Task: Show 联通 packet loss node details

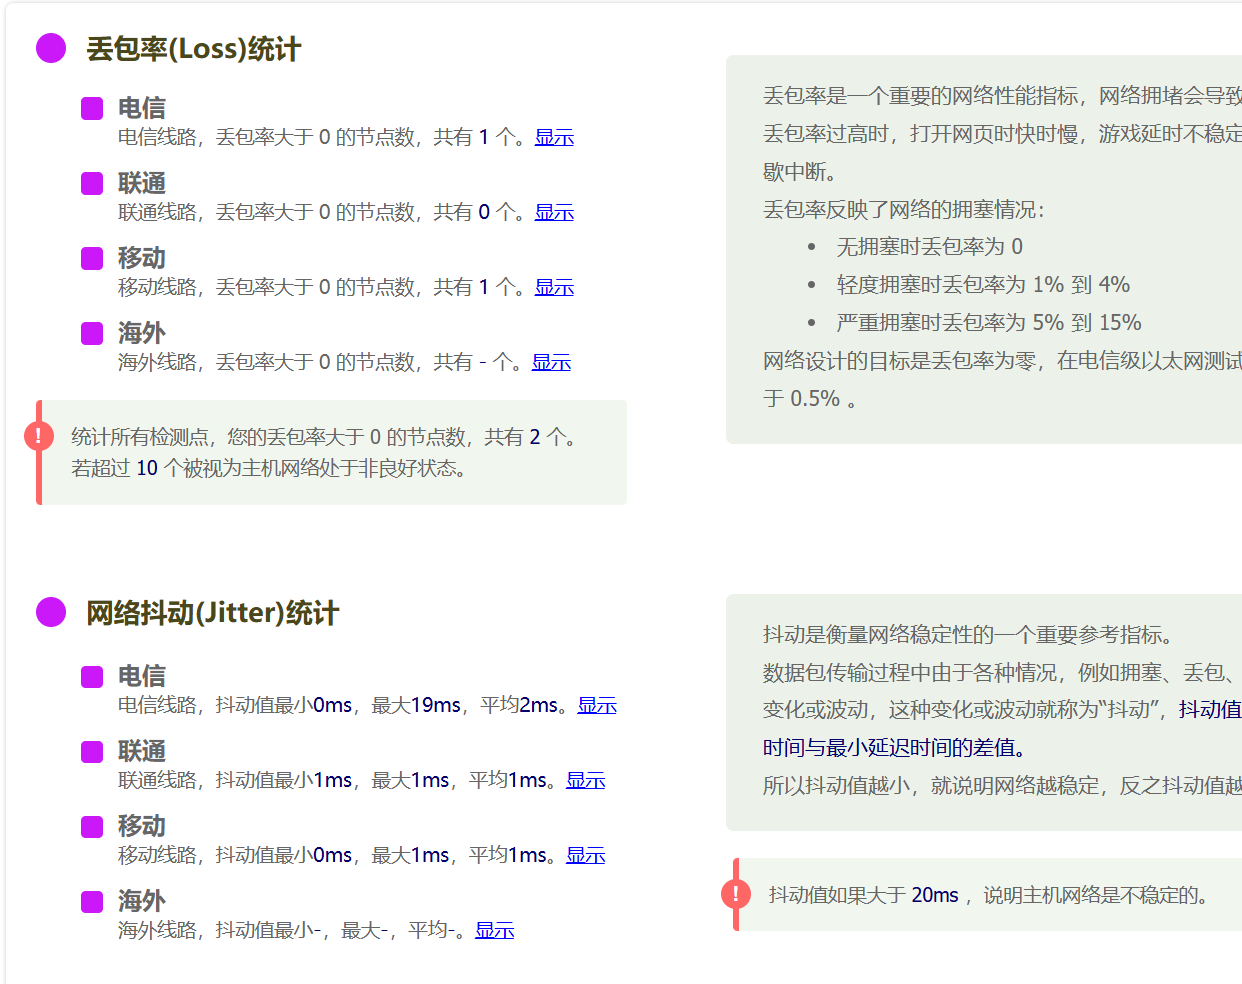Action: [x=554, y=212]
